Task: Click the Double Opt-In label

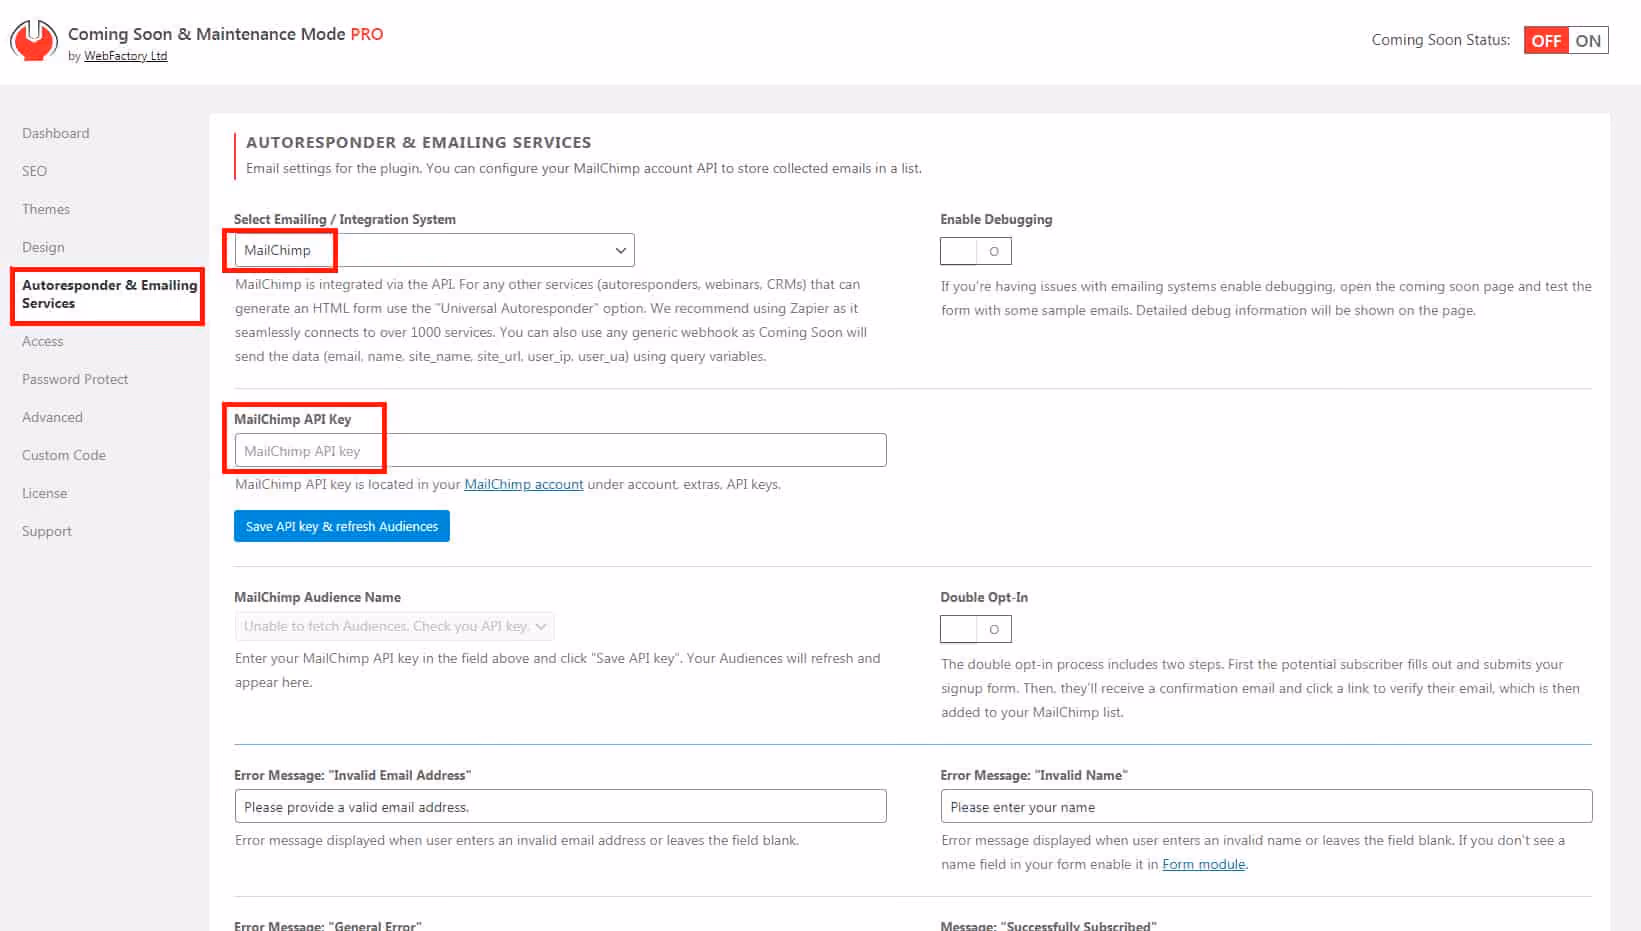Action: pyautogui.click(x=984, y=597)
